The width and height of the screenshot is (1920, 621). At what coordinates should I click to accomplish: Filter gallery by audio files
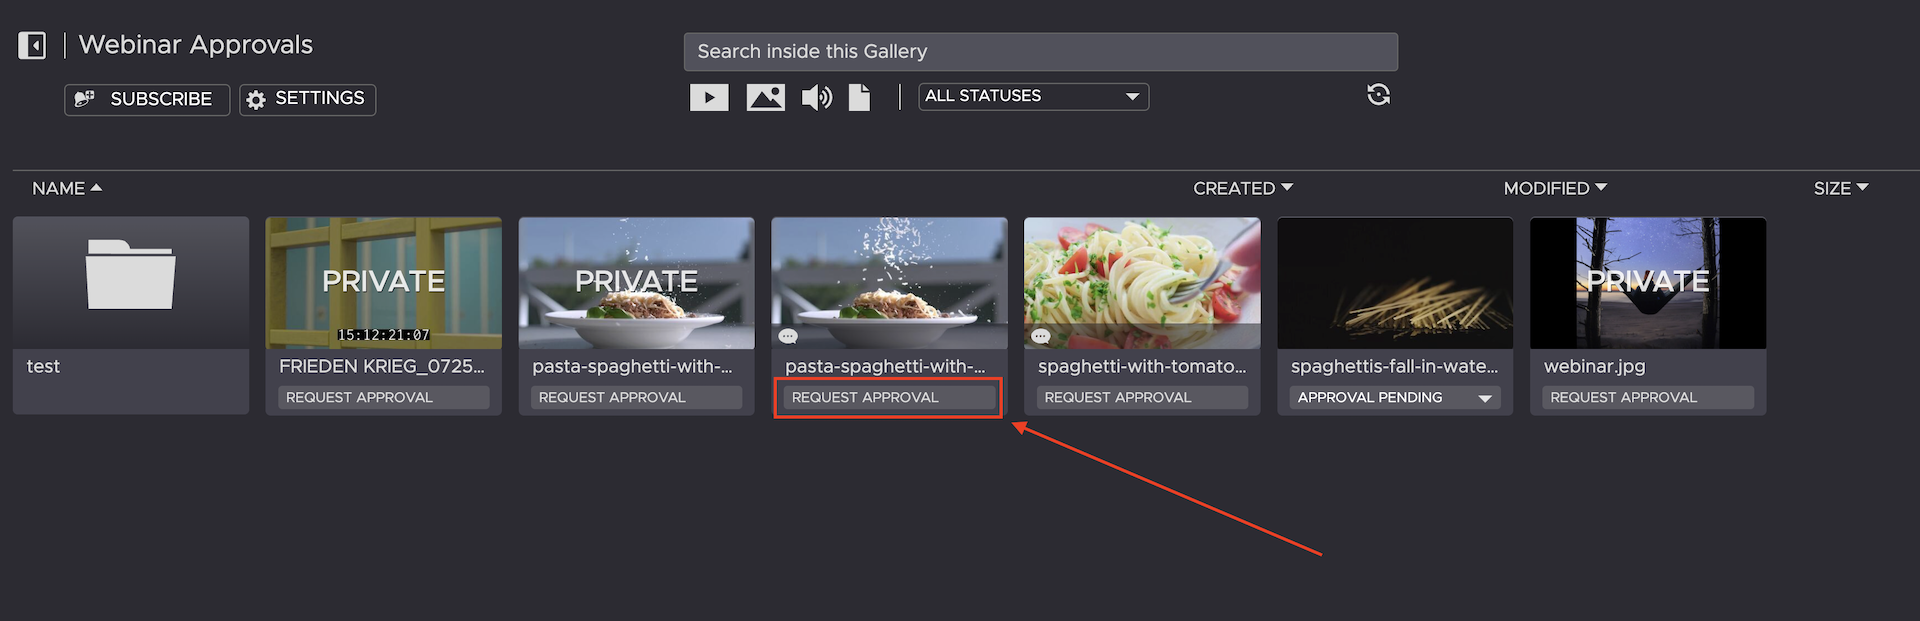point(816,97)
